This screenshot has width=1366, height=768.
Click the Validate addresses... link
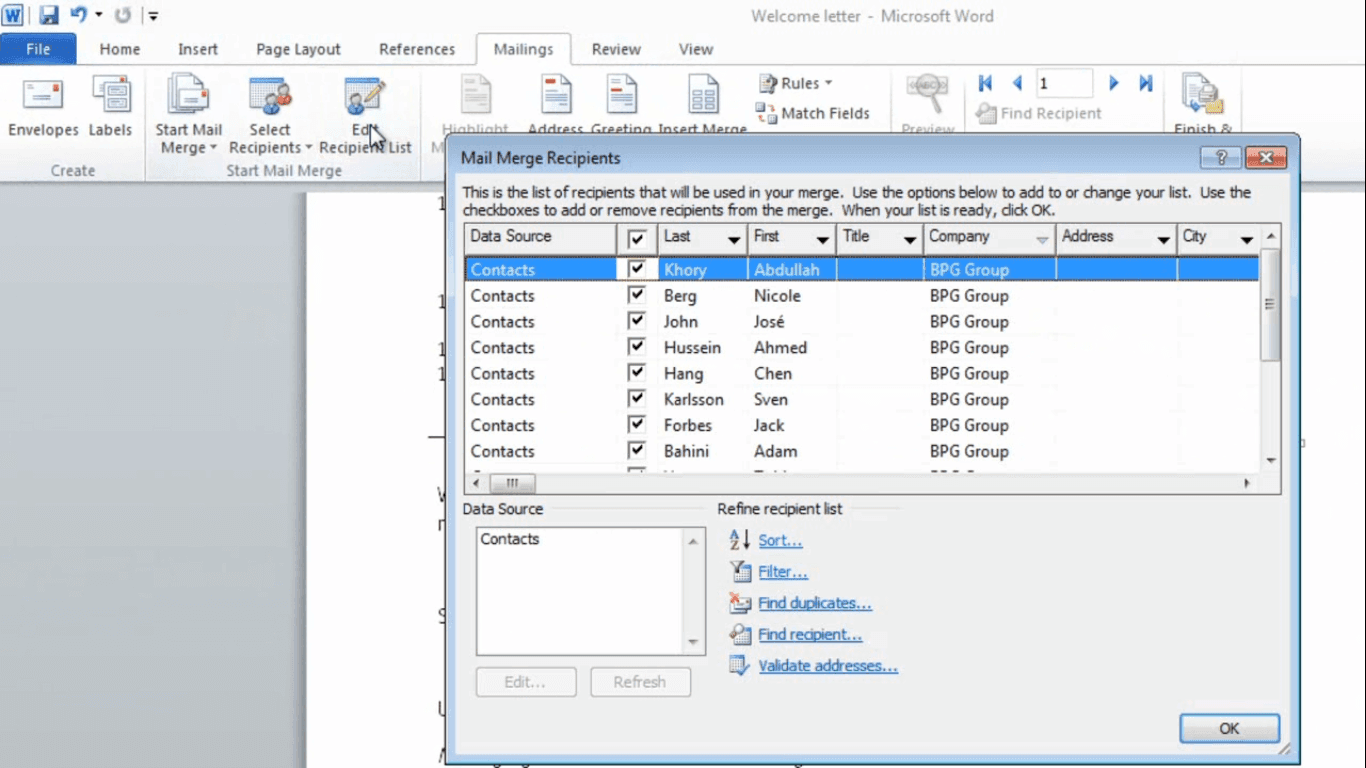click(828, 666)
